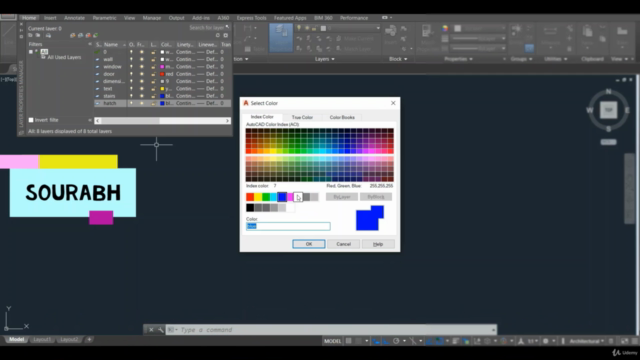Open the Performance ribbon tab
Image resolution: width=640 pixels, height=360 pixels.
pyautogui.click(x=354, y=18)
